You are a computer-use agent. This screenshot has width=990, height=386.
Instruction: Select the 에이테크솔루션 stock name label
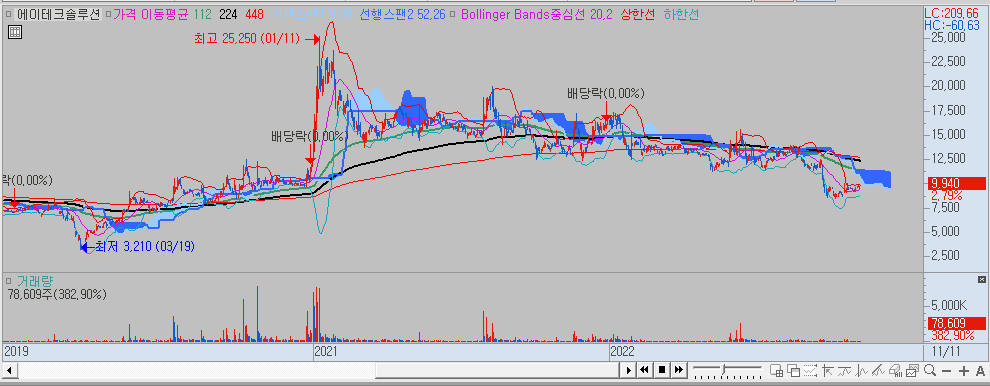coord(59,14)
